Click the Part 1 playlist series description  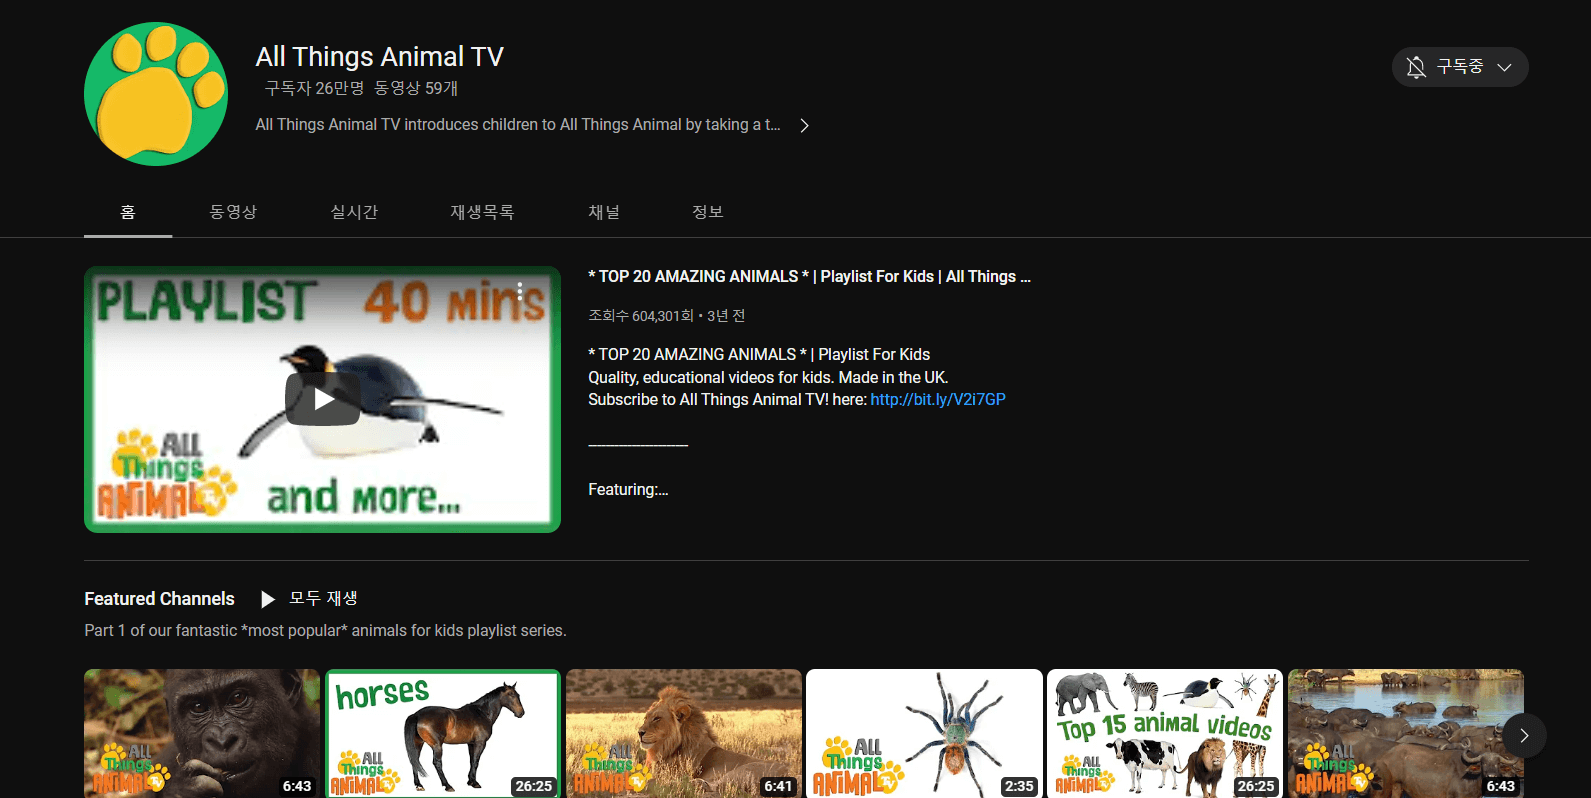(325, 631)
